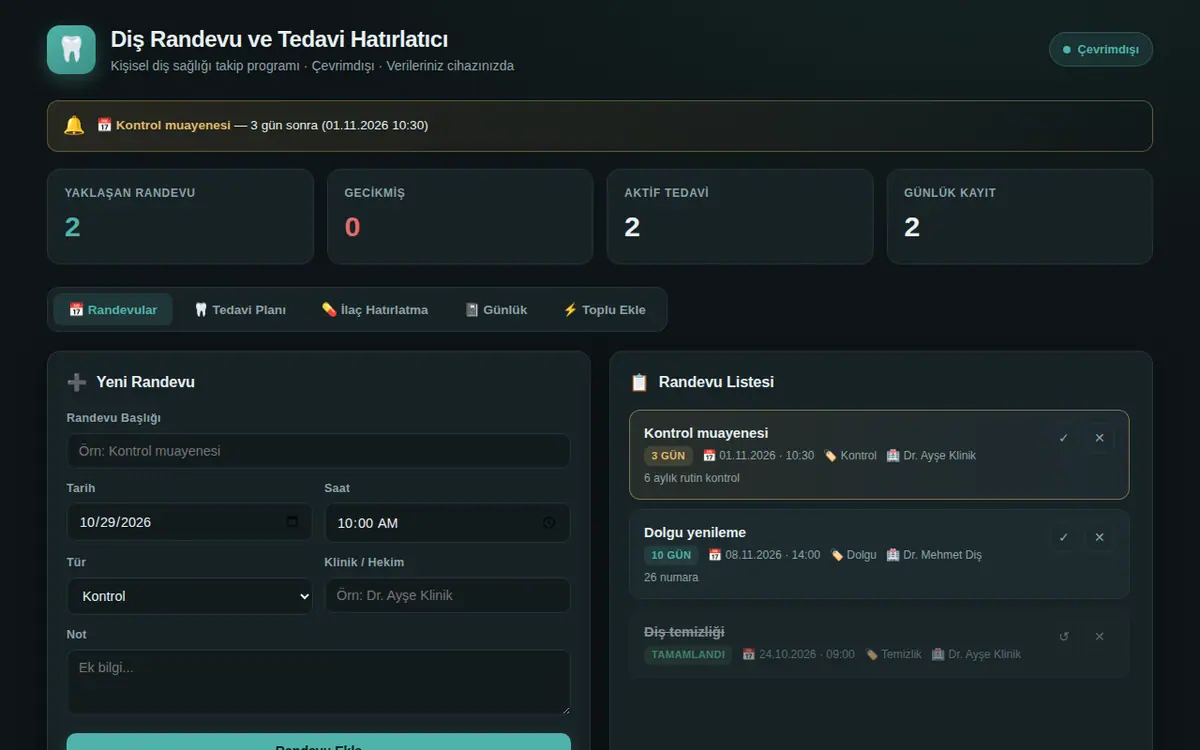The height and width of the screenshot is (750, 1200).
Task: Click the Dolgu yenileme appointment title
Action: (x=695, y=532)
